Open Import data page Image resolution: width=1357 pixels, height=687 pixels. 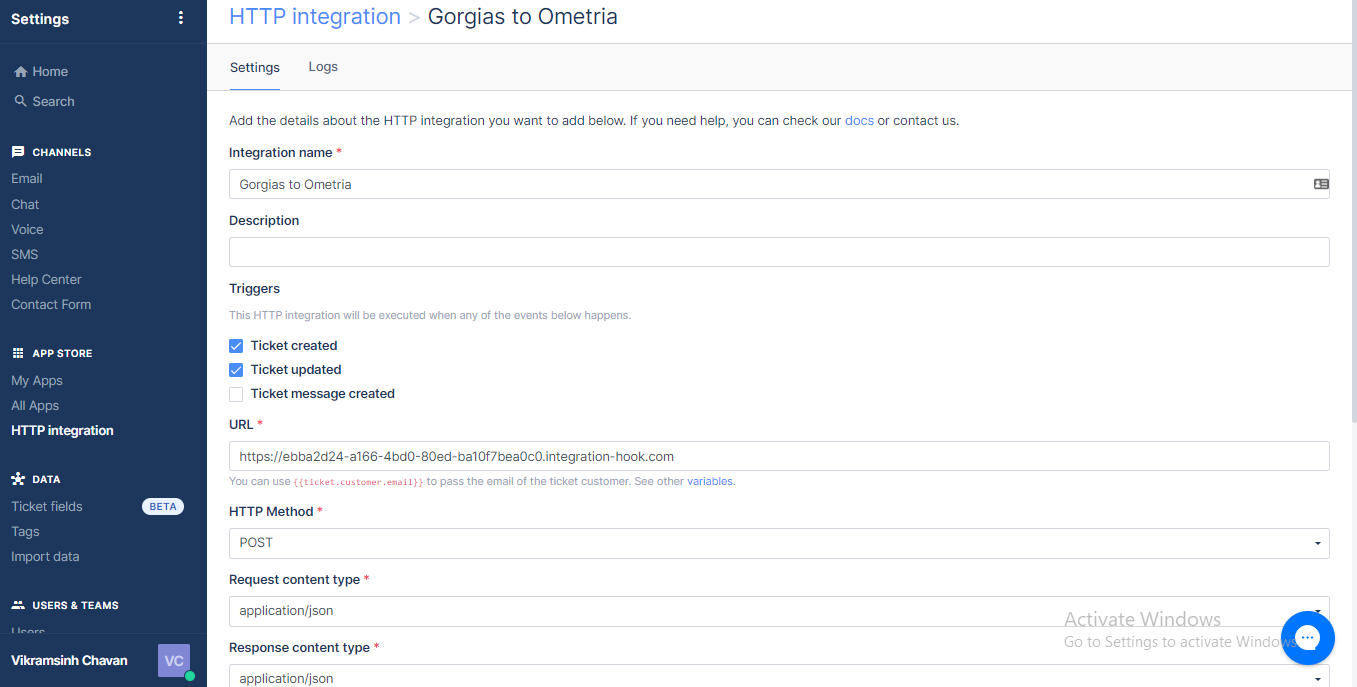pos(45,556)
